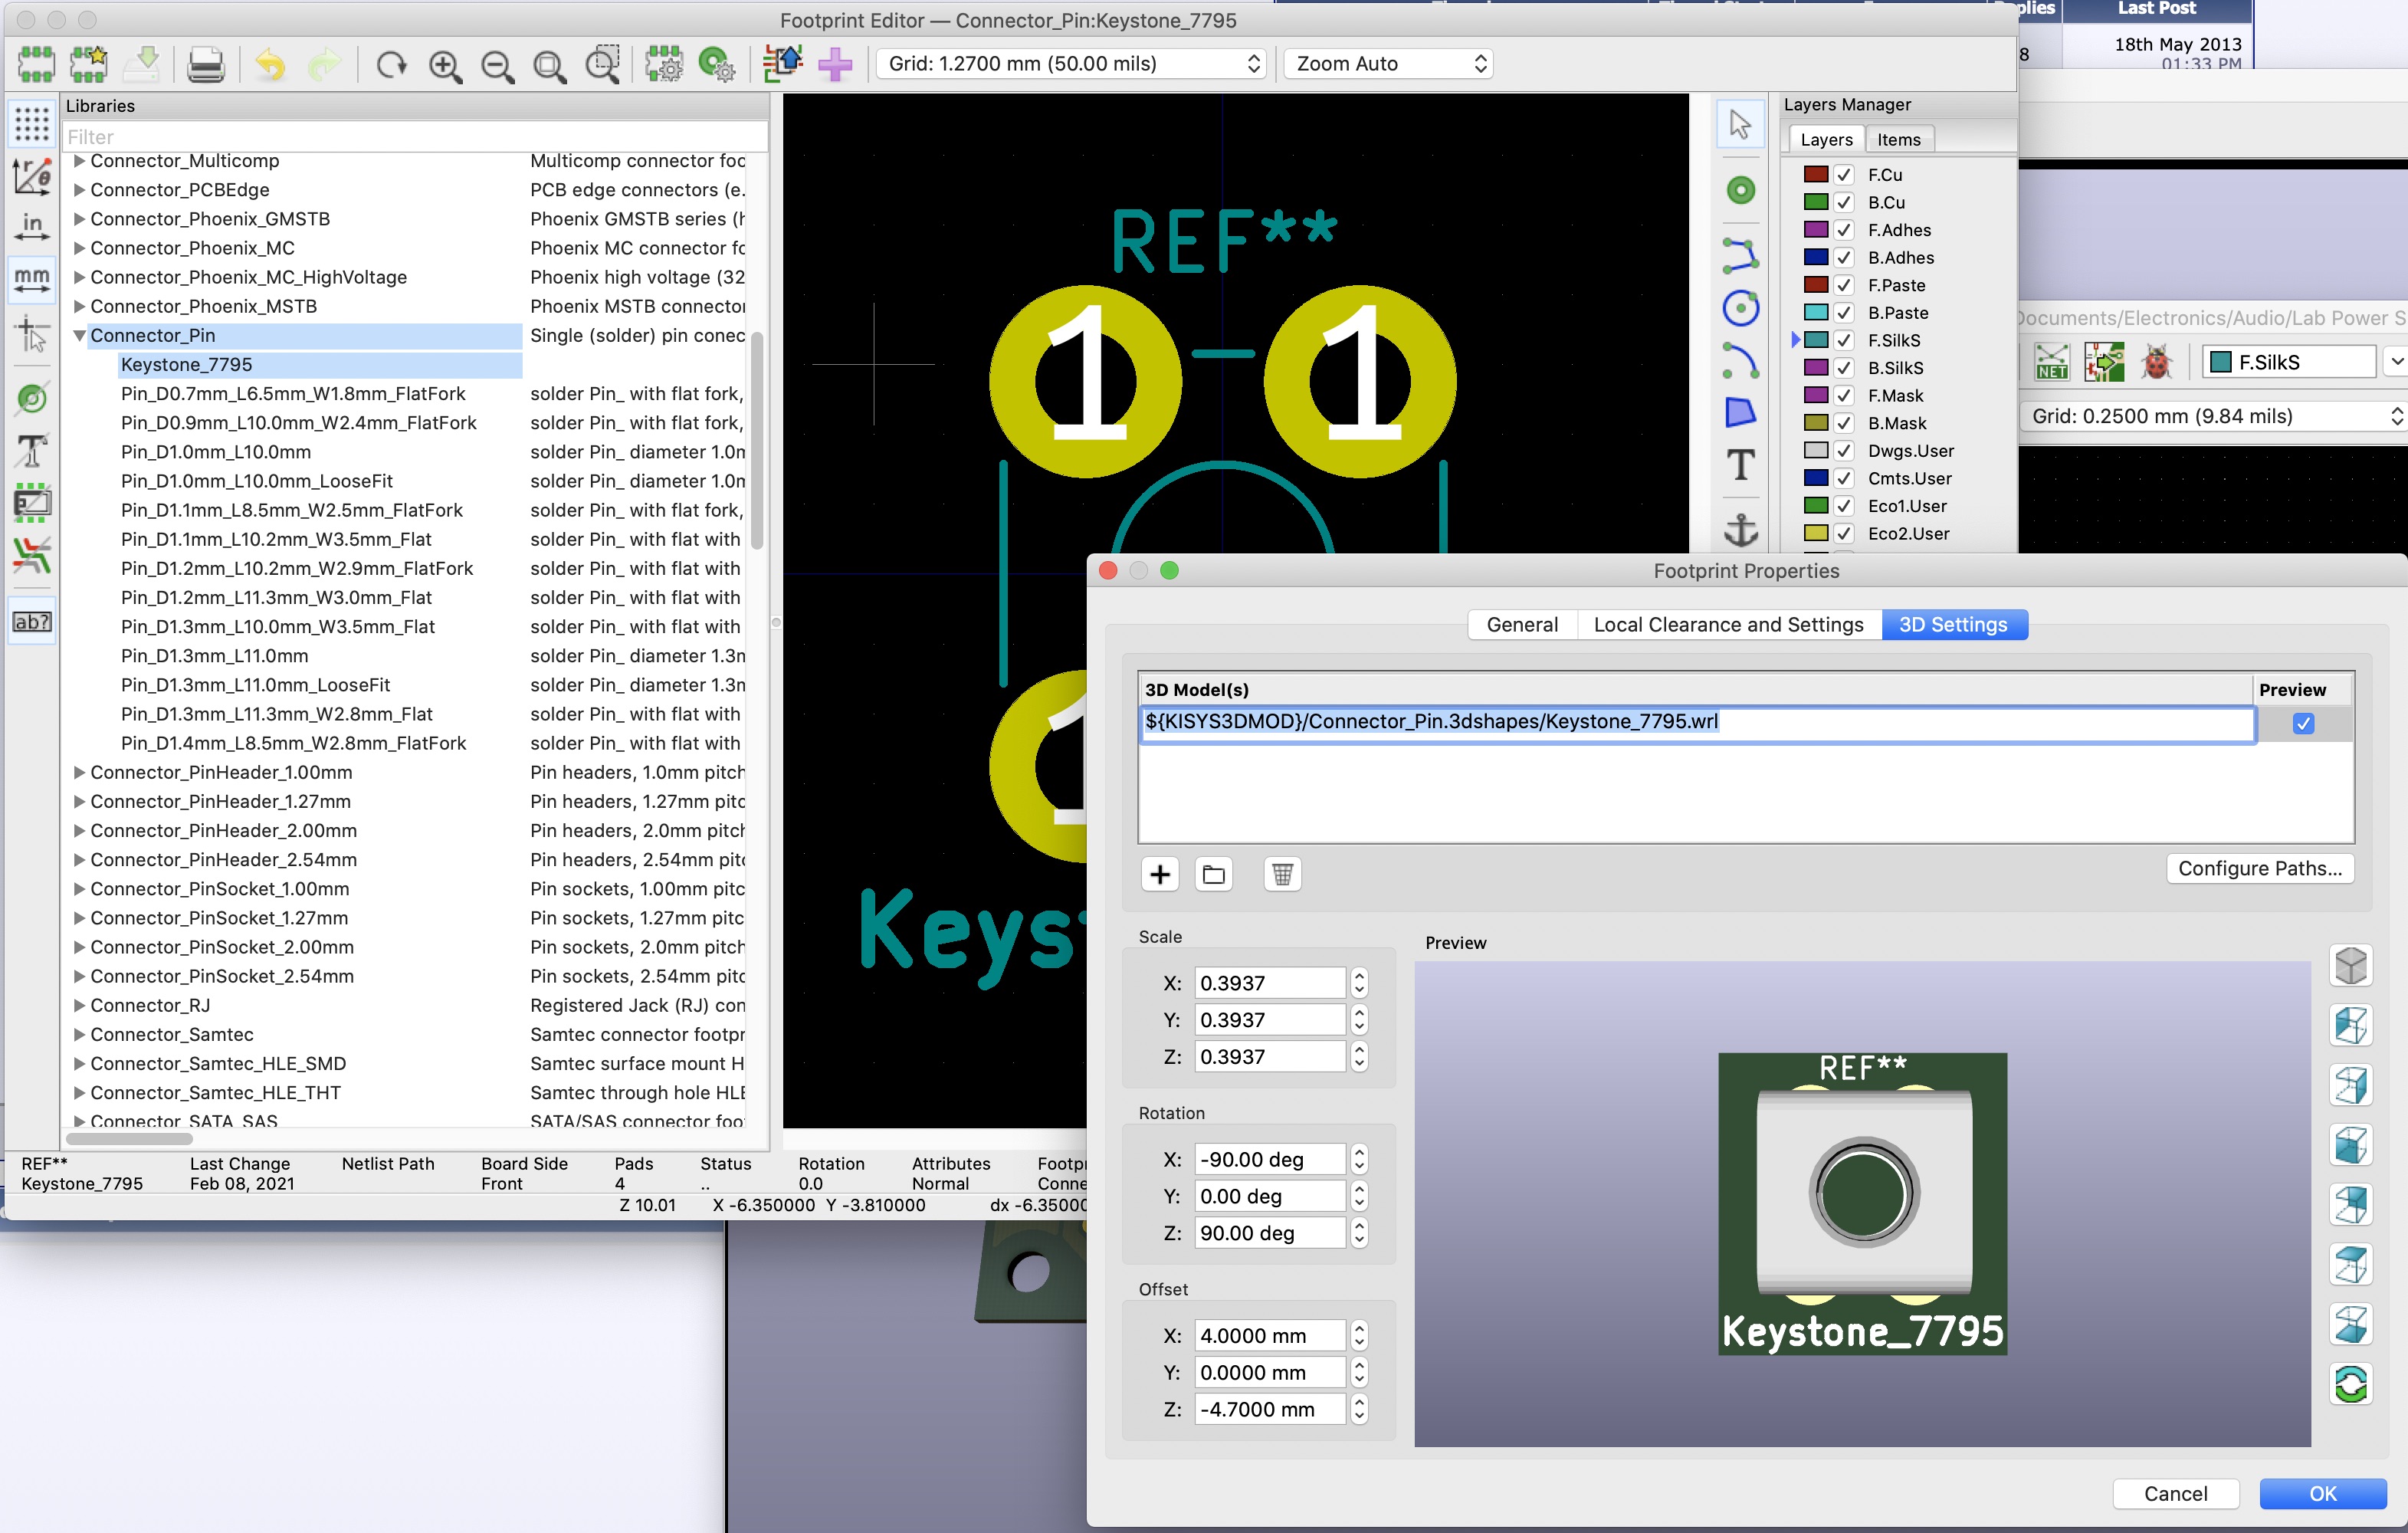Click the solid cube 3D view icon
This screenshot has height=1533, width=2408.
pyautogui.click(x=2351, y=965)
